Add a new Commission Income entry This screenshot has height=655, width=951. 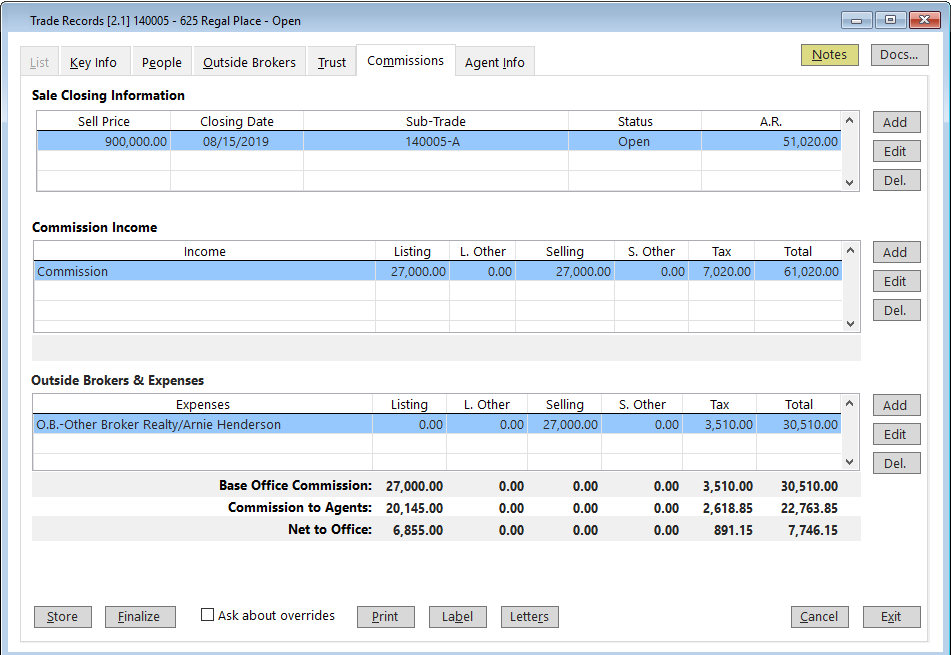(896, 252)
